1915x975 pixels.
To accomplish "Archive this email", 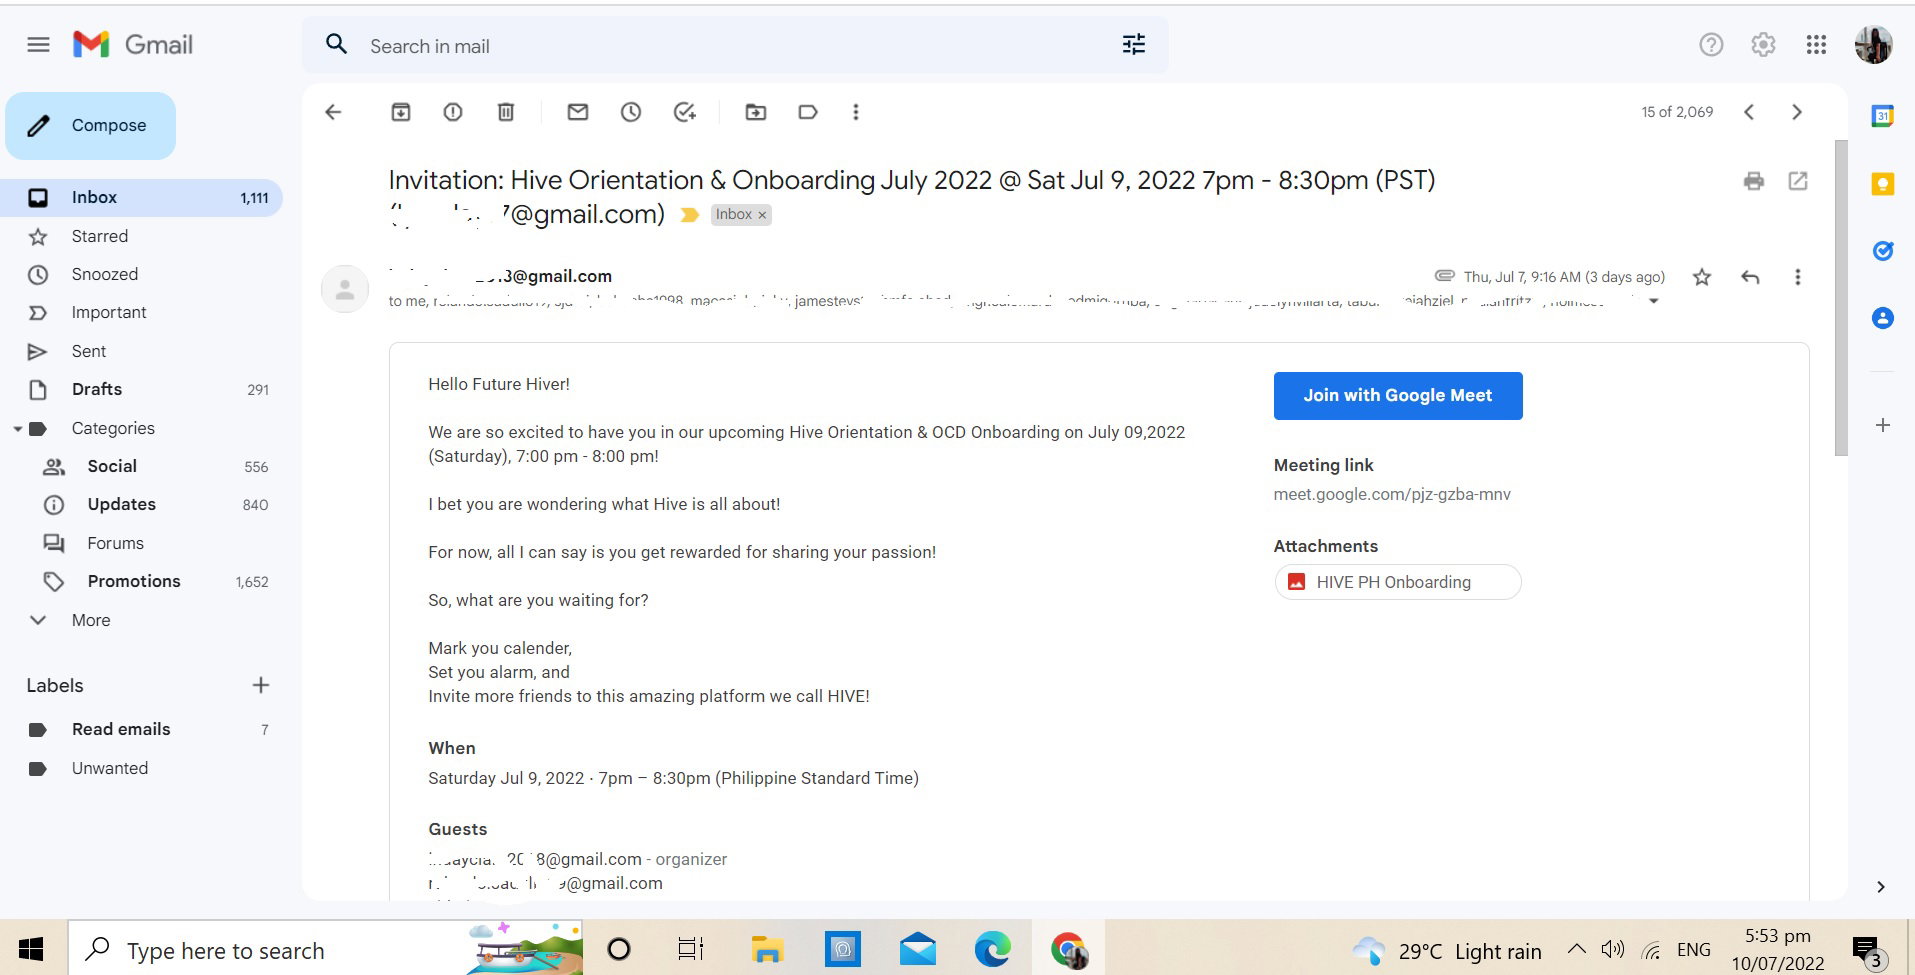I will (401, 112).
